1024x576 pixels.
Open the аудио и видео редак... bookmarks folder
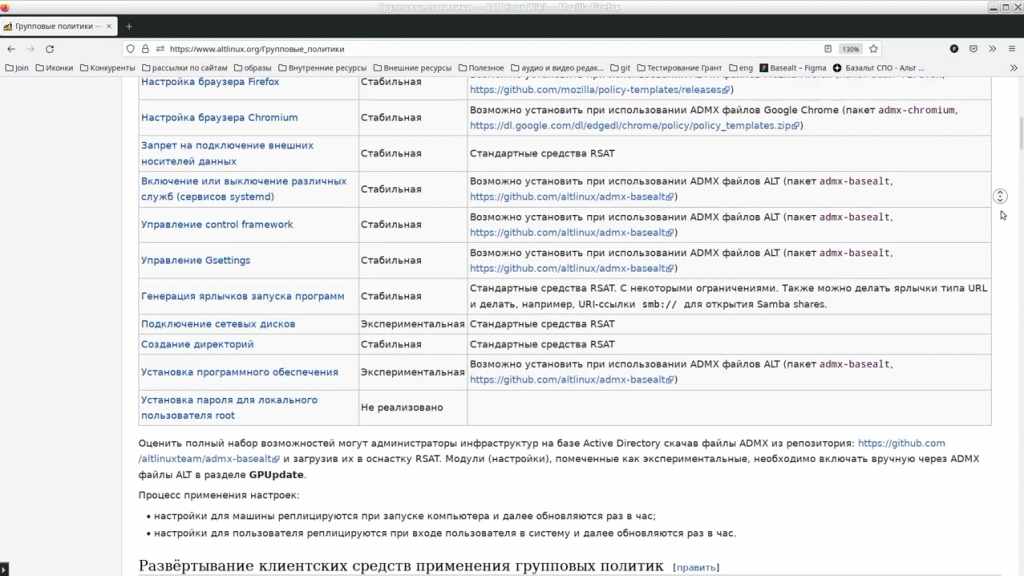[556, 68]
